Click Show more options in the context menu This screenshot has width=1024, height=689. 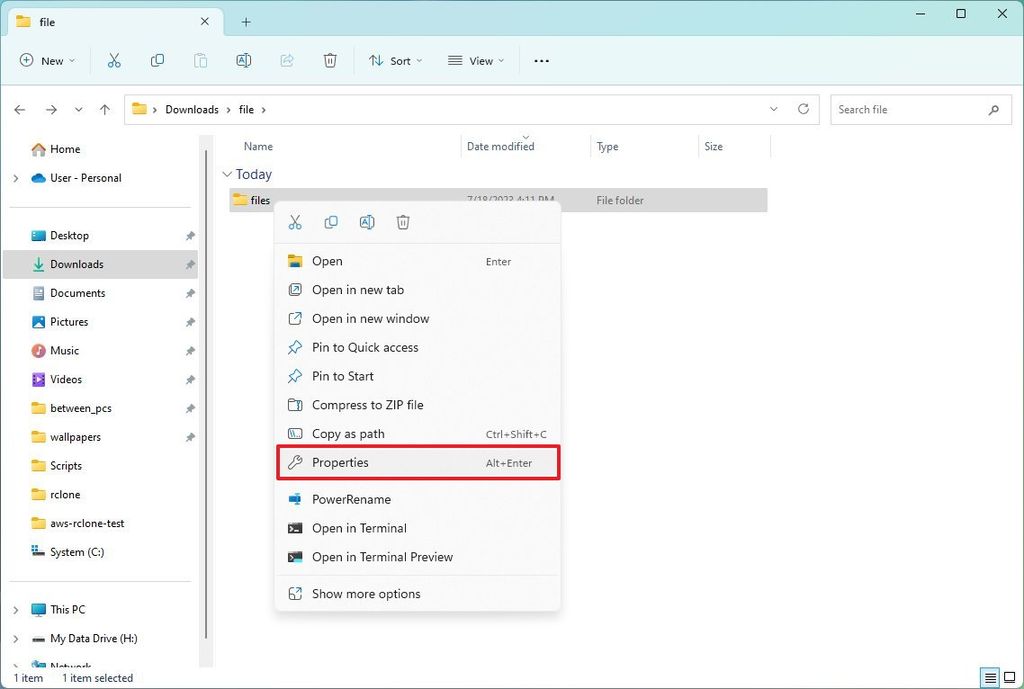pos(367,593)
